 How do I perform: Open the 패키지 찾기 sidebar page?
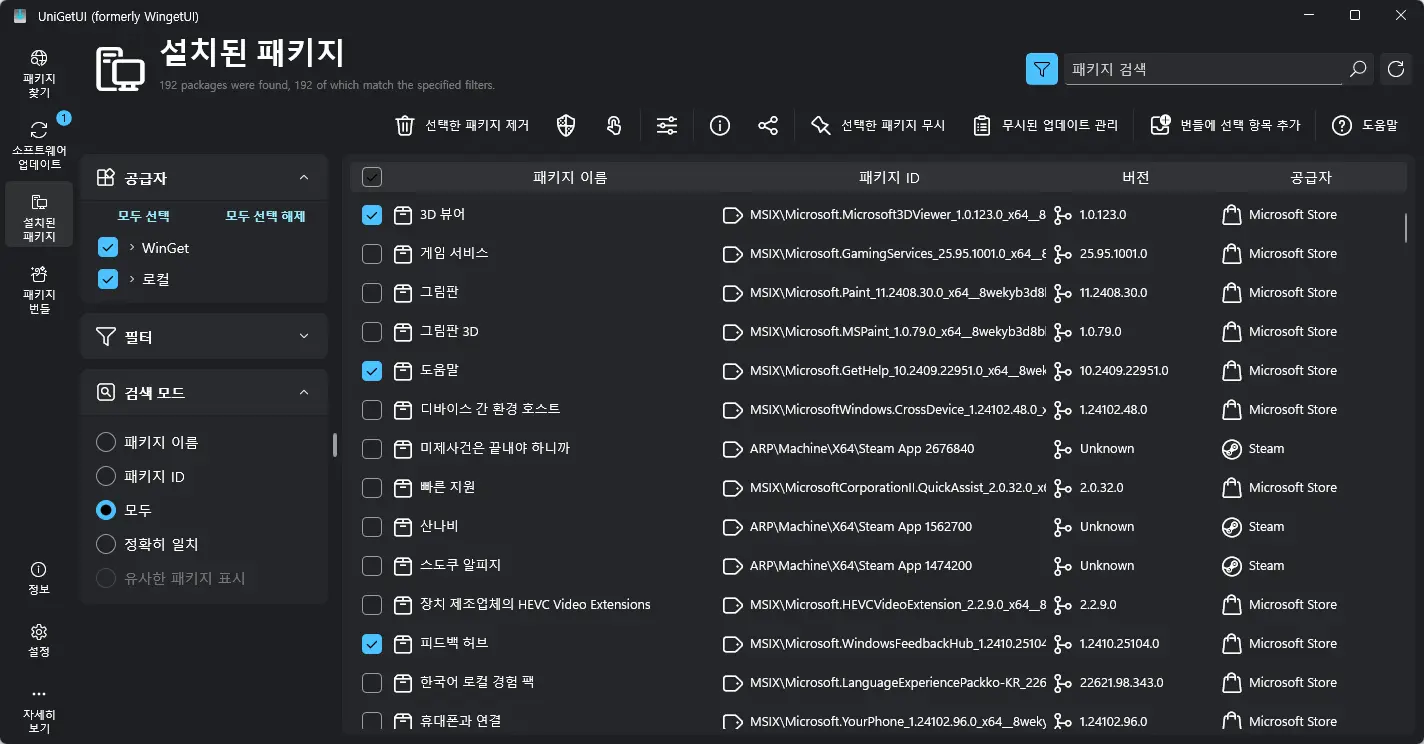coord(39,74)
